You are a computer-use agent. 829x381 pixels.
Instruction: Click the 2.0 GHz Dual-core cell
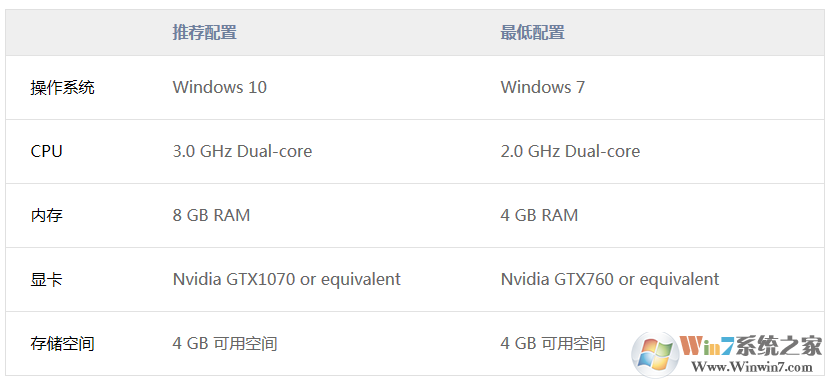pyautogui.click(x=570, y=152)
